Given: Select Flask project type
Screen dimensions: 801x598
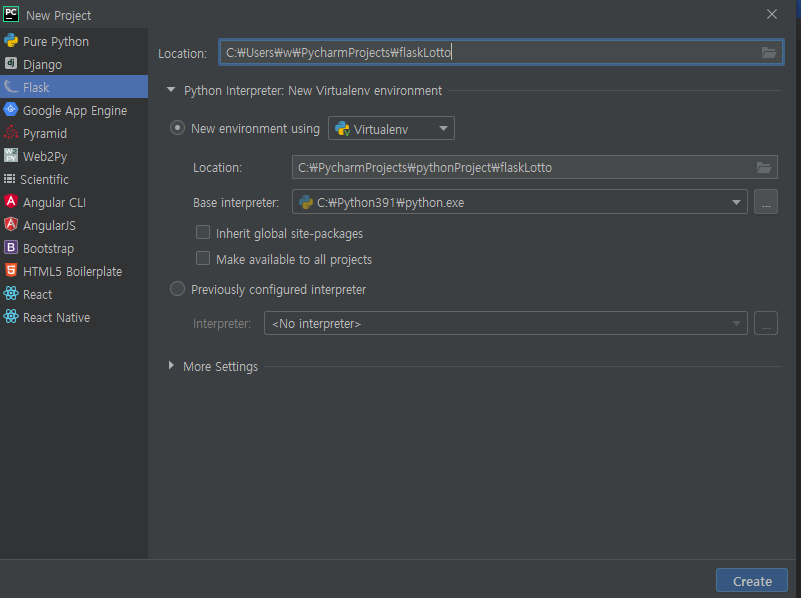Looking at the screenshot, I should point(74,87).
